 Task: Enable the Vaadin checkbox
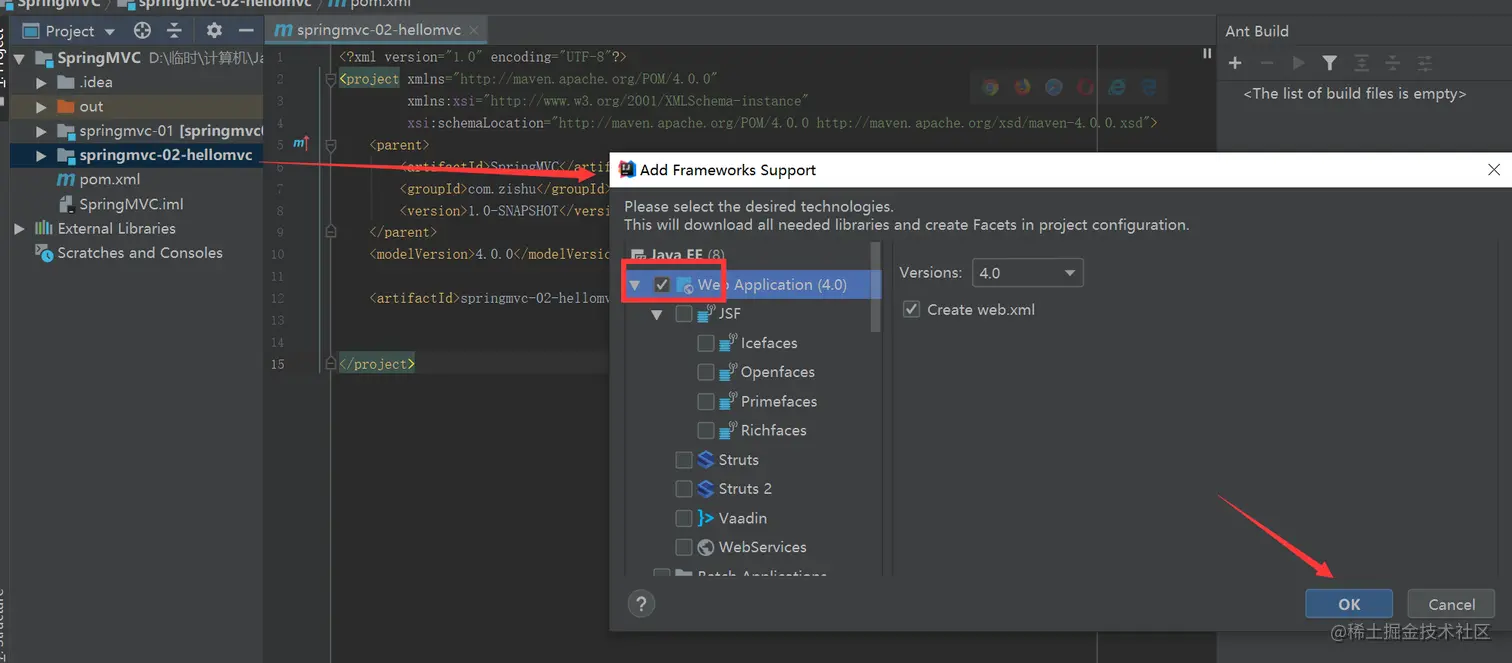pos(684,518)
